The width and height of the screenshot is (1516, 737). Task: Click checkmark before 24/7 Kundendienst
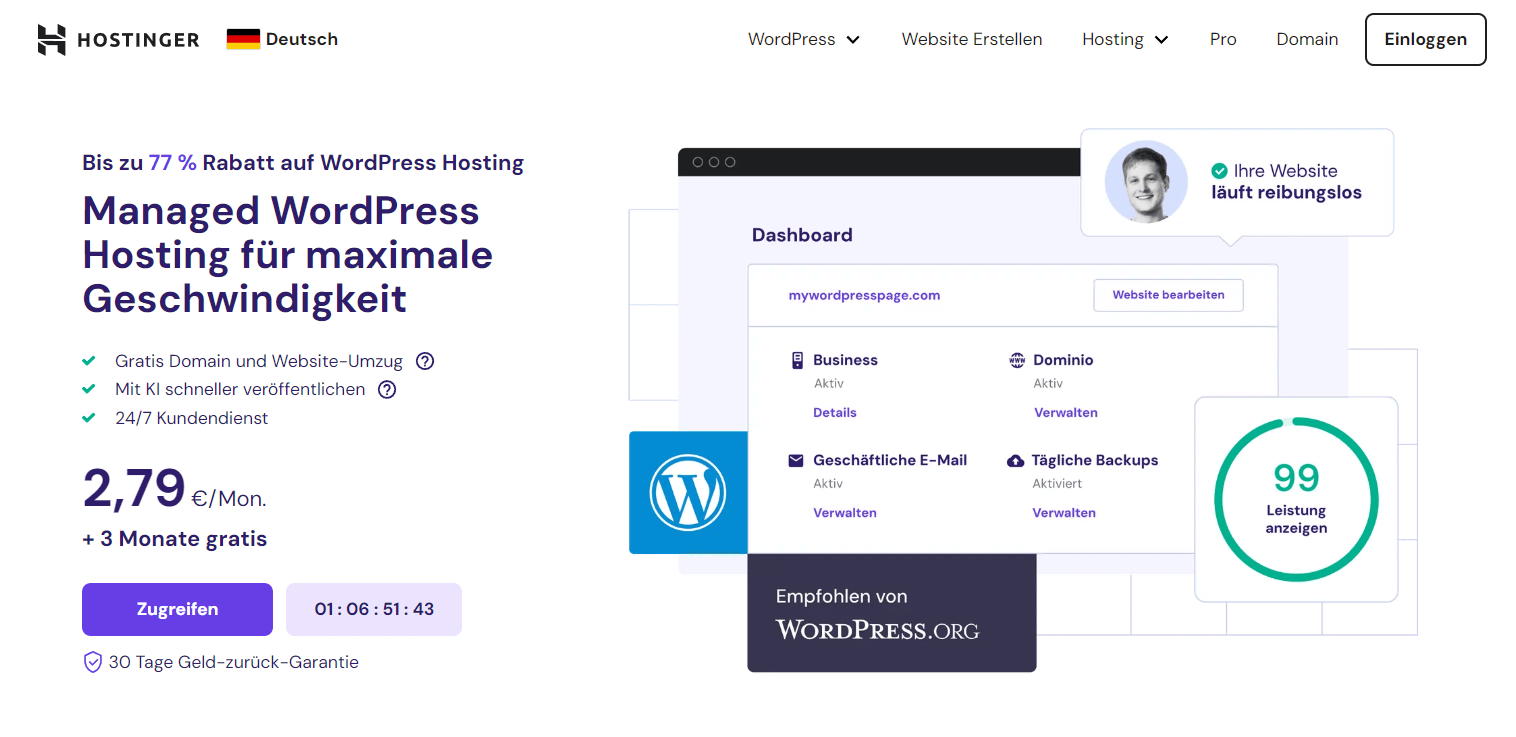pos(89,418)
